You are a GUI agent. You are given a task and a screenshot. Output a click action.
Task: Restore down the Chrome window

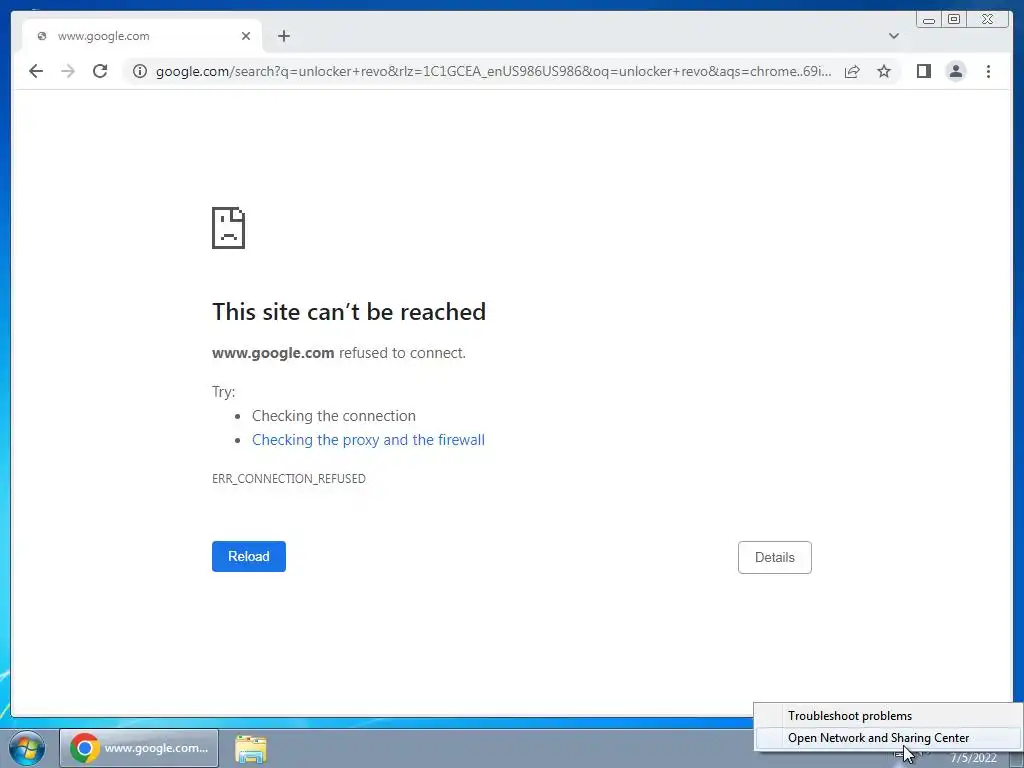click(x=954, y=20)
